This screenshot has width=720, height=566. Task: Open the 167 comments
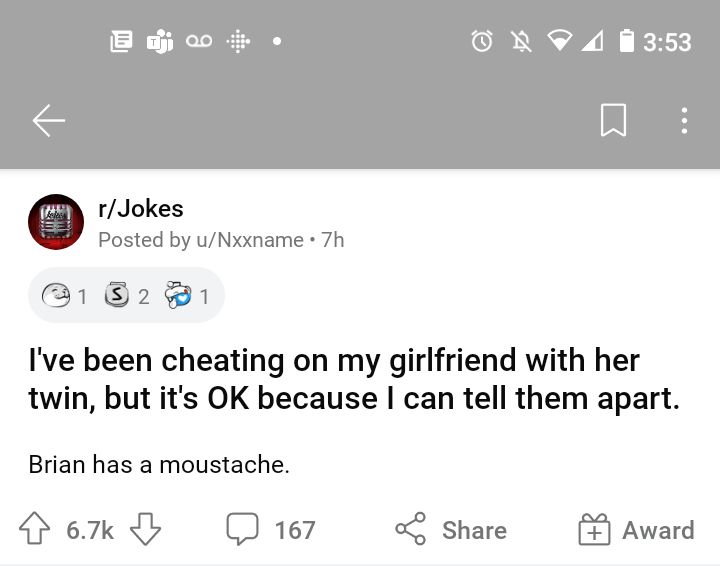[x=270, y=530]
